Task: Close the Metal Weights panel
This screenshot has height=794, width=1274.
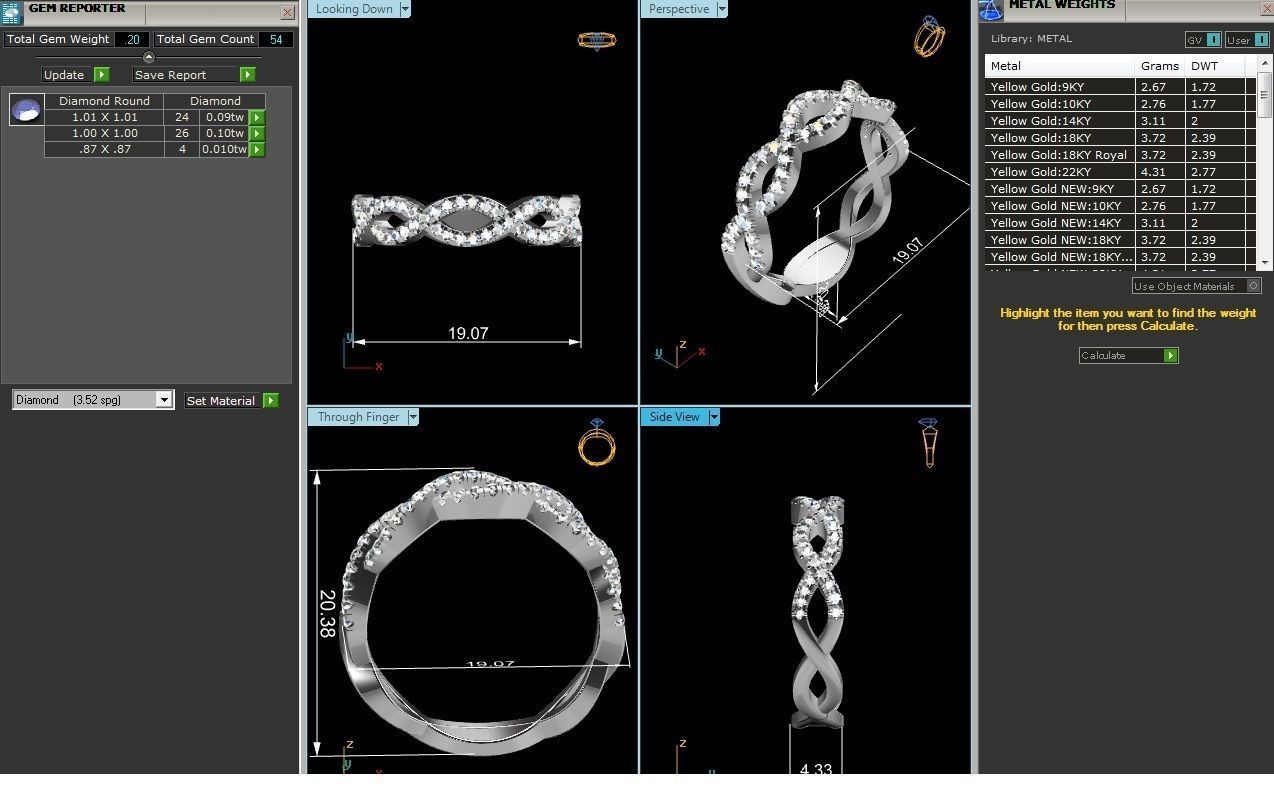Action: point(1265,9)
